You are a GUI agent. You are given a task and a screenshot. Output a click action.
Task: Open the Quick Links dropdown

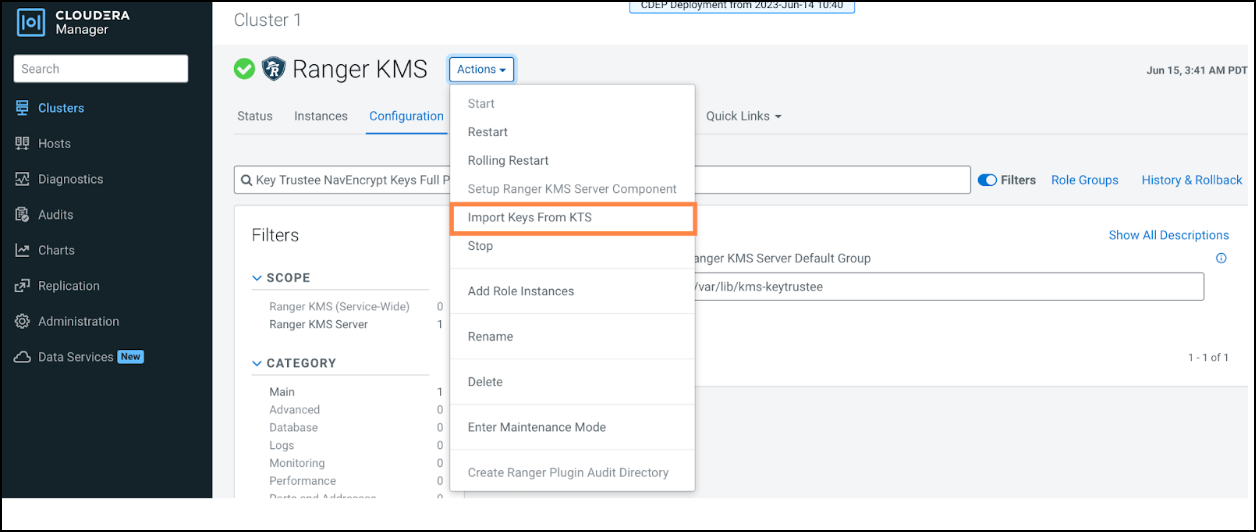[x=743, y=116]
